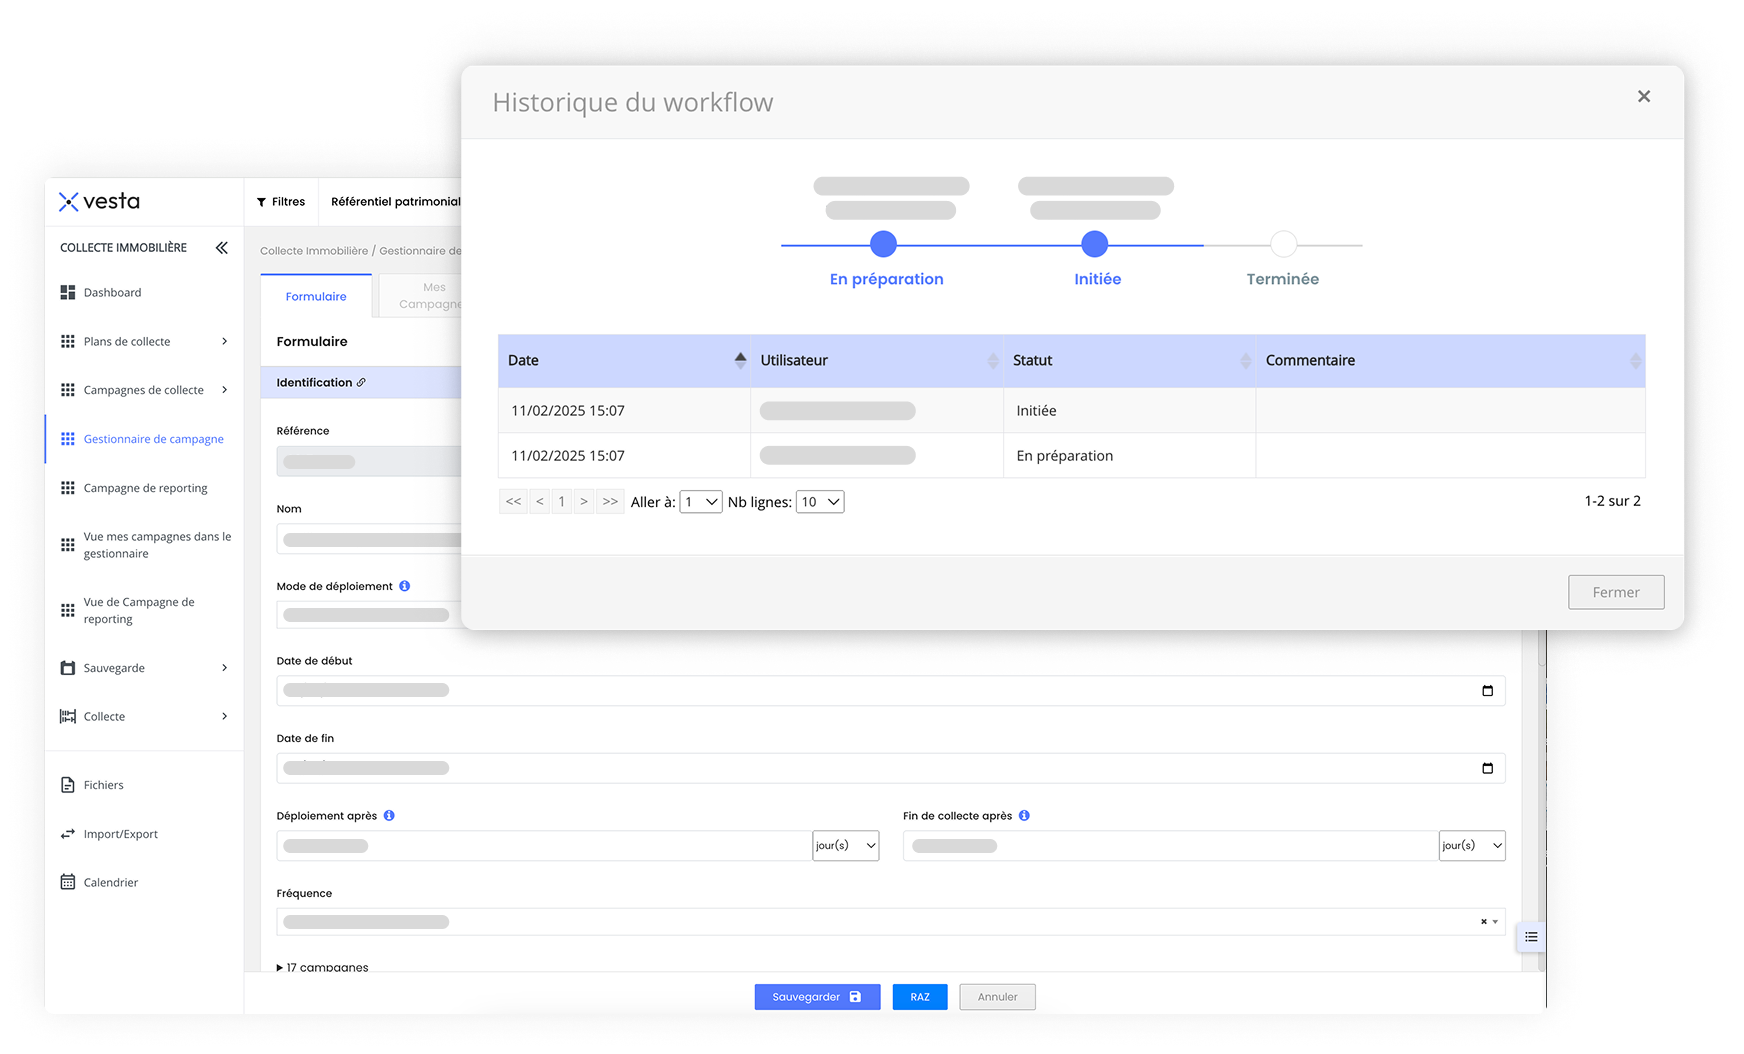Open calendar picker in Date de début field

[1487, 691]
